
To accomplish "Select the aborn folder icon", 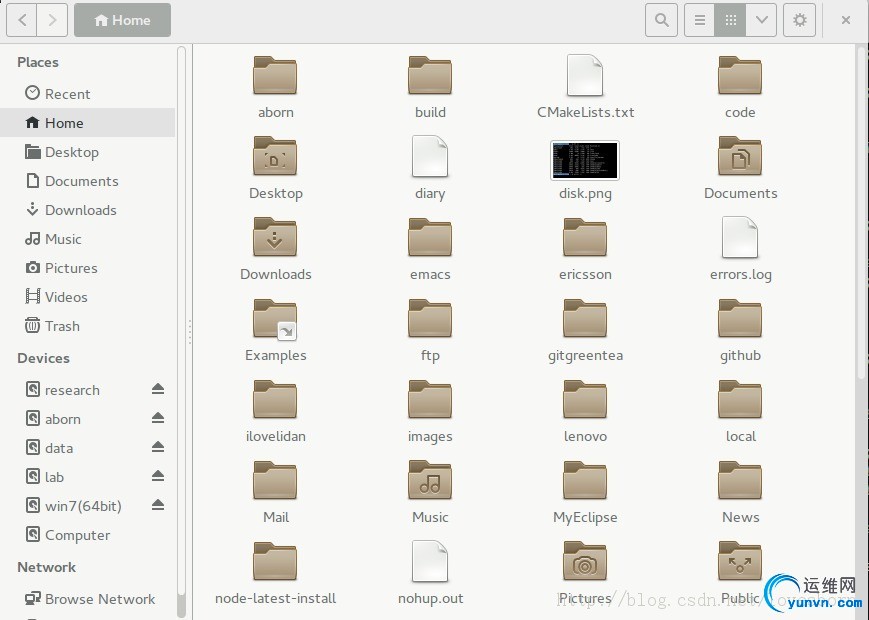I will tap(275, 75).
